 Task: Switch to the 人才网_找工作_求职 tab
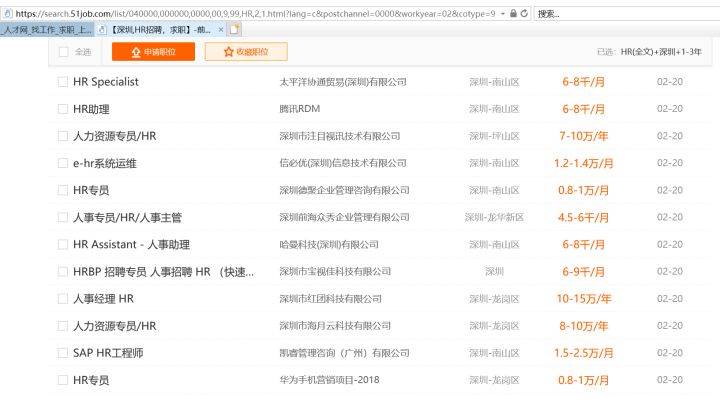tap(47, 30)
